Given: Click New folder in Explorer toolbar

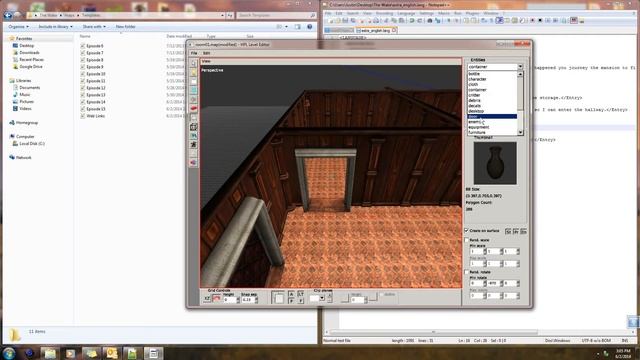Looking at the screenshot, I should pyautogui.click(x=126, y=27).
